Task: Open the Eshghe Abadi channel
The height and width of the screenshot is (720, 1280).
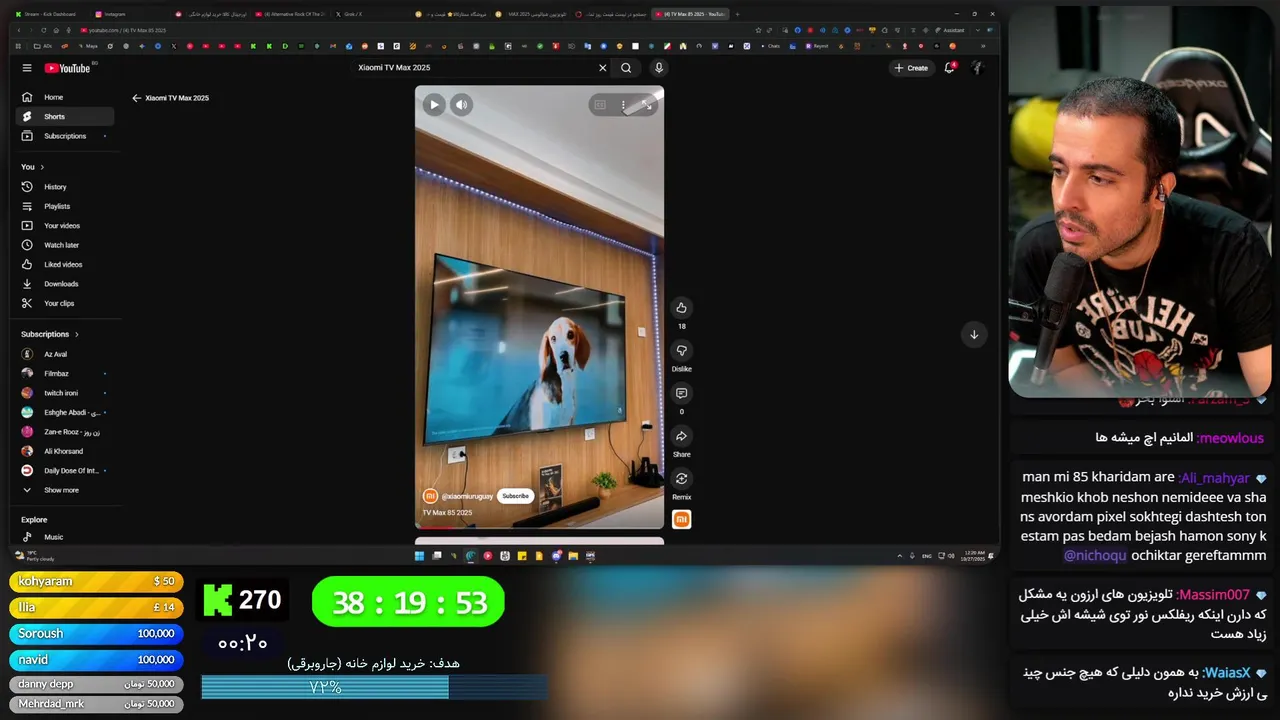Action: (66, 412)
